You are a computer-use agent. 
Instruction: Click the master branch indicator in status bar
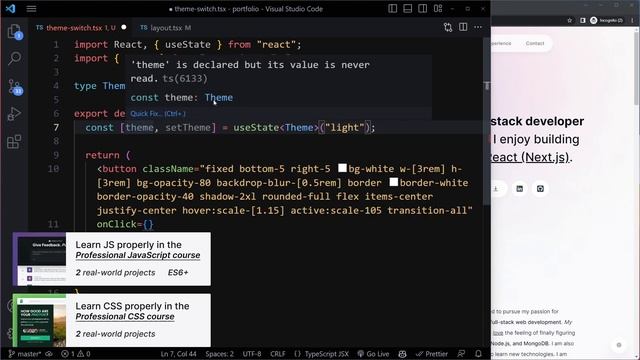tap(24, 354)
